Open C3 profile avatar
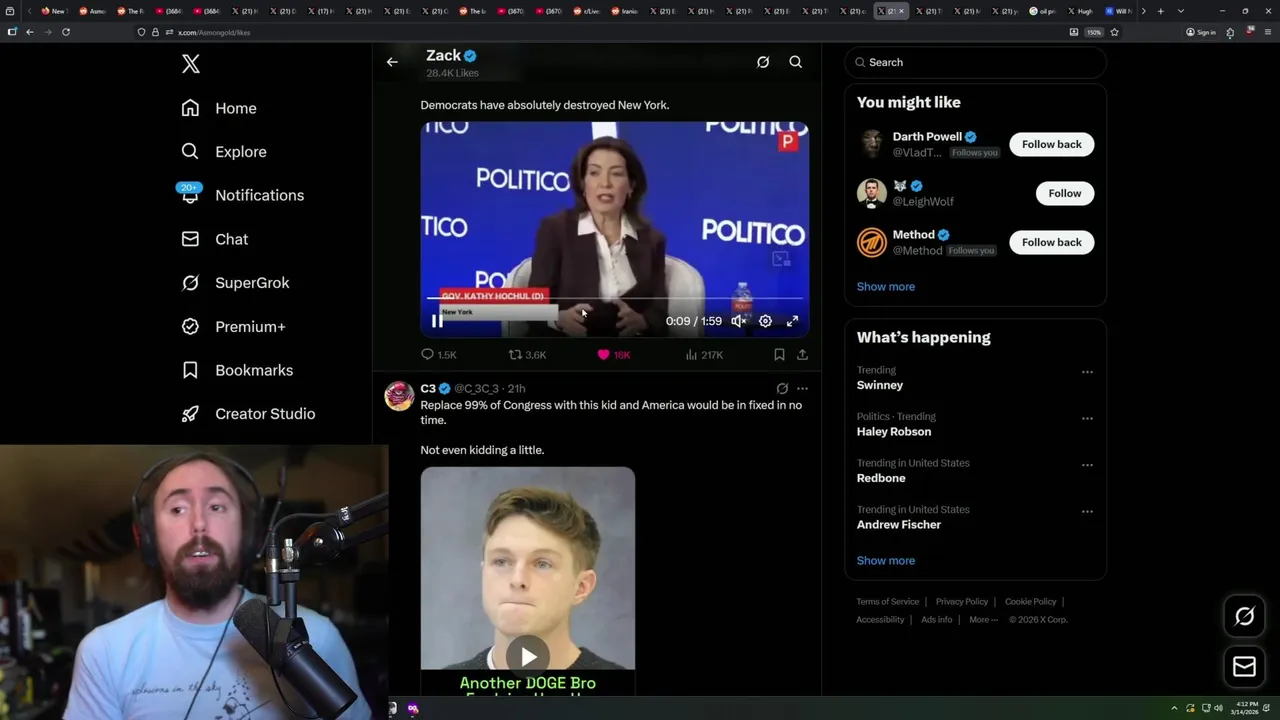Image resolution: width=1280 pixels, height=720 pixels. click(399, 396)
